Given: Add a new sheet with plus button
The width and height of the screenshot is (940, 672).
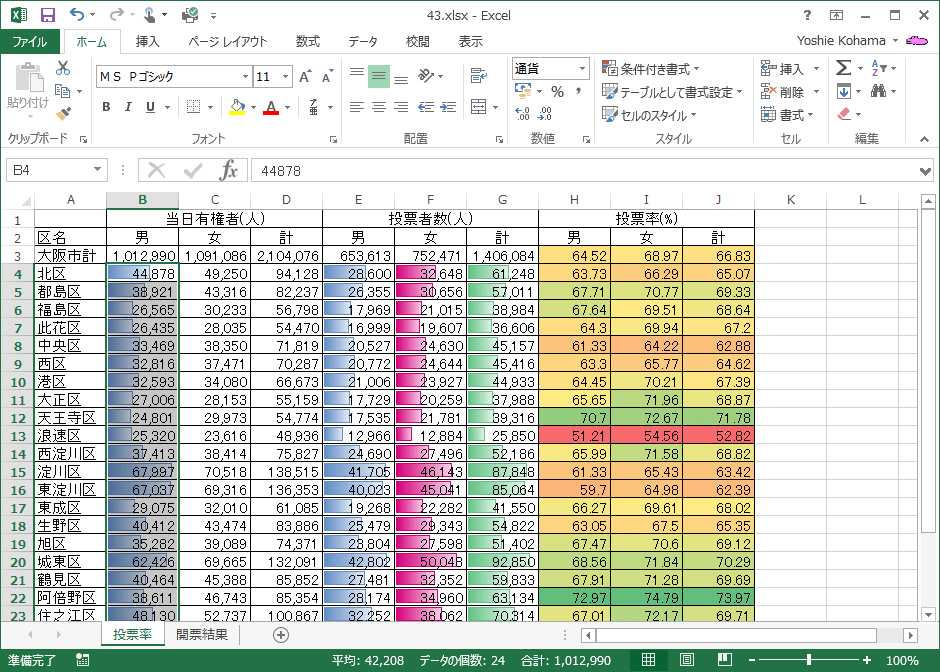Looking at the screenshot, I should pos(281,635).
